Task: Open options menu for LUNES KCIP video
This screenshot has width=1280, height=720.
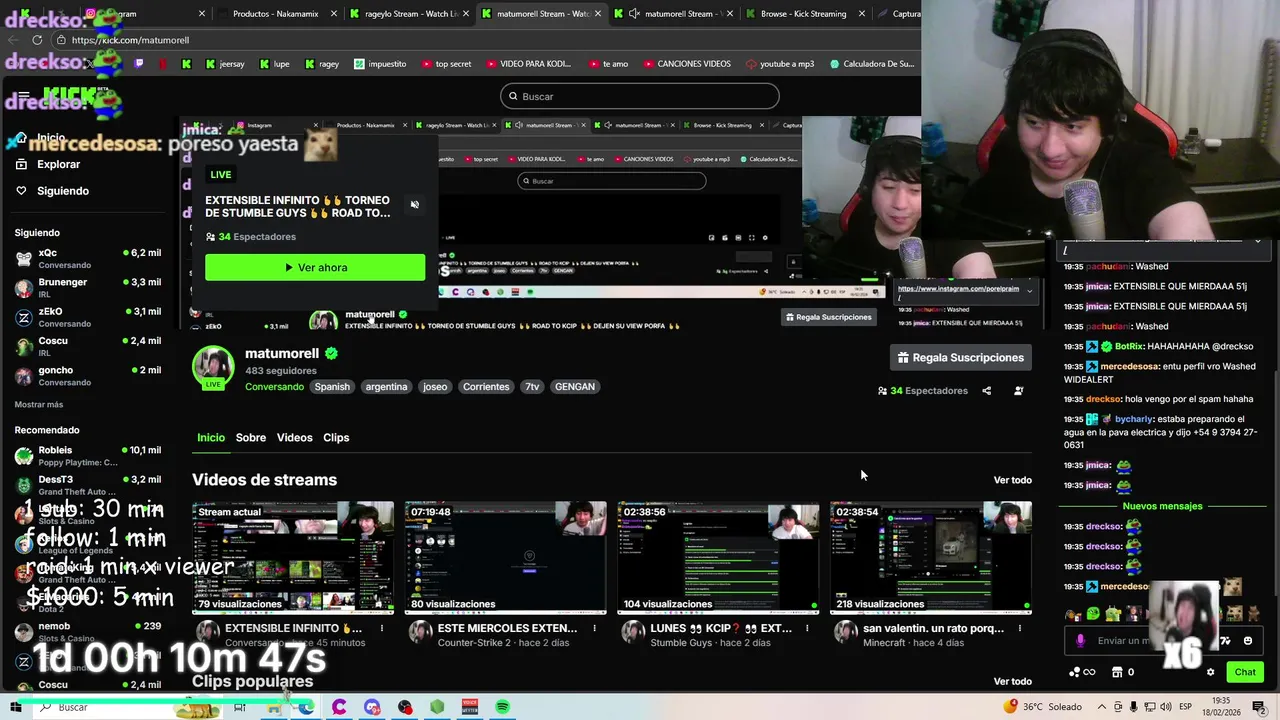Action: pos(807,628)
